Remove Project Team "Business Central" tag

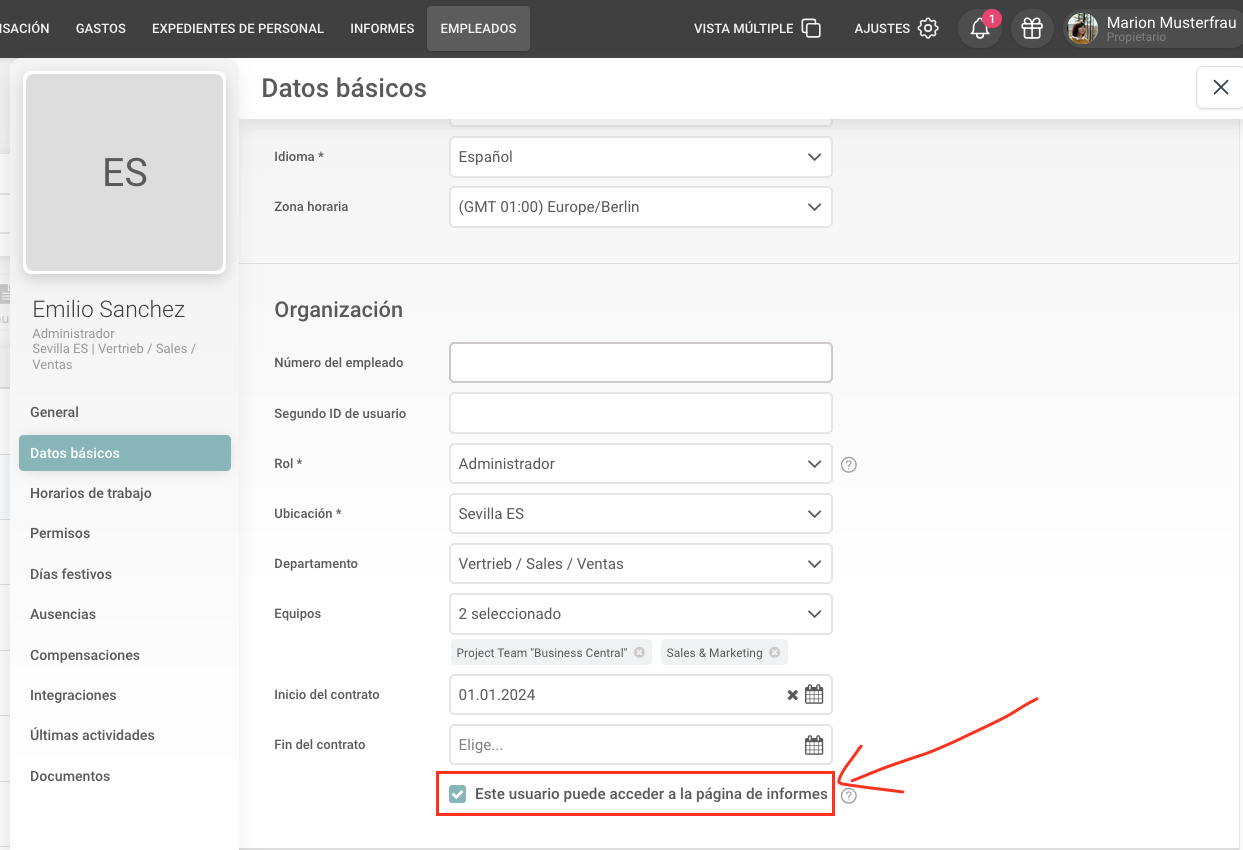coord(639,653)
